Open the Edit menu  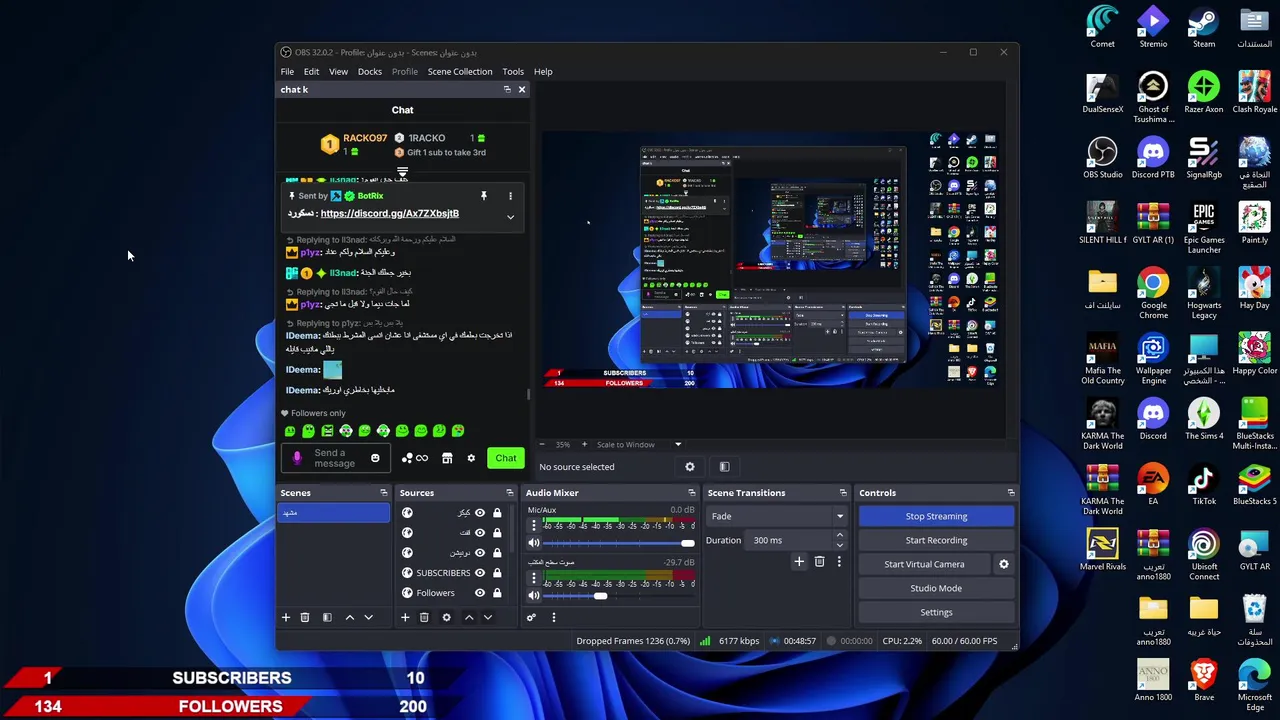[311, 72]
